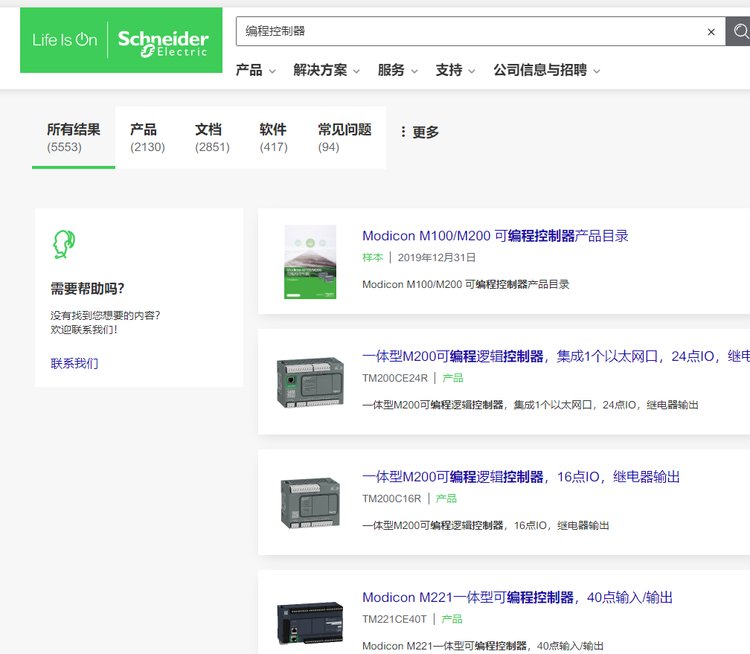Clear the search field with X icon
750x654 pixels.
711,32
